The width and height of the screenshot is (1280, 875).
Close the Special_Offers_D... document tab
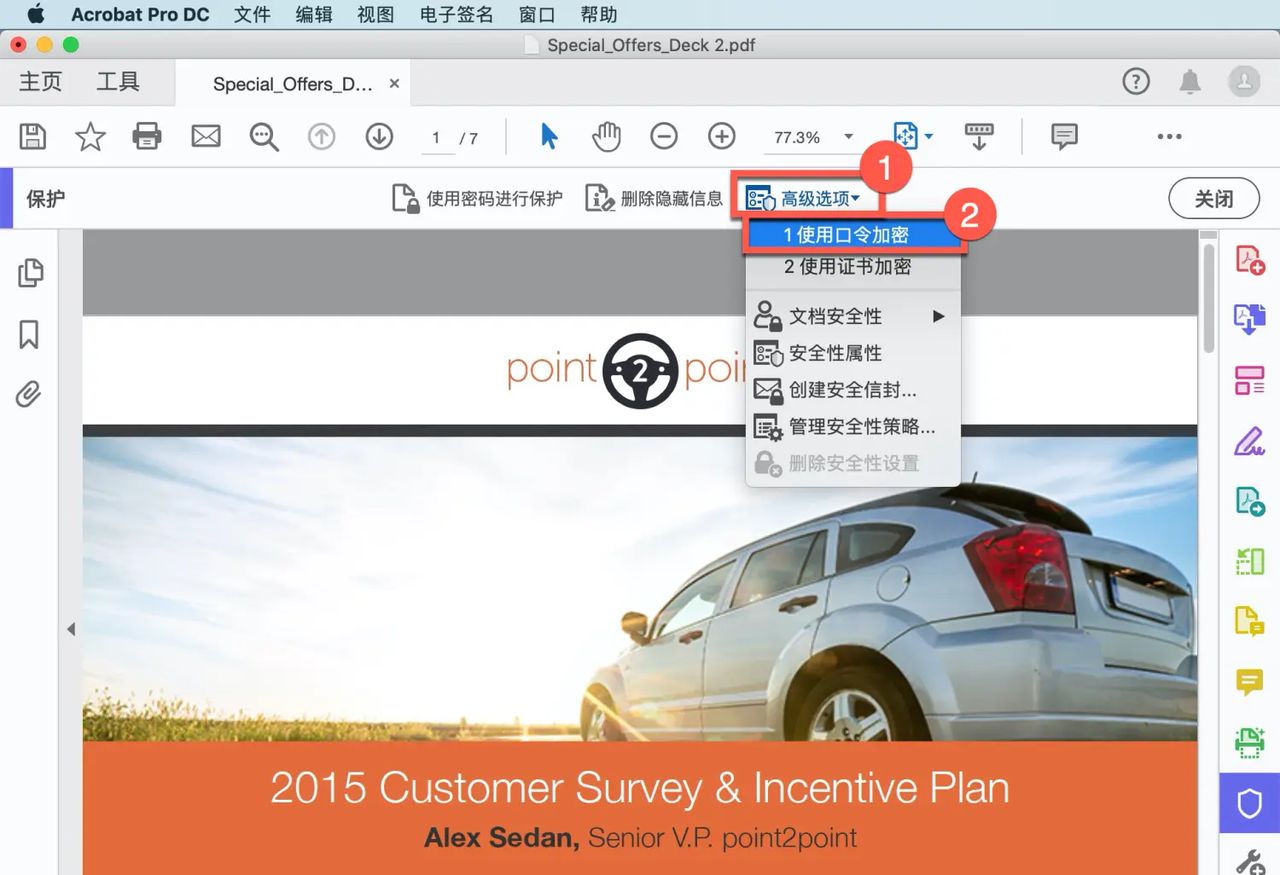(395, 83)
